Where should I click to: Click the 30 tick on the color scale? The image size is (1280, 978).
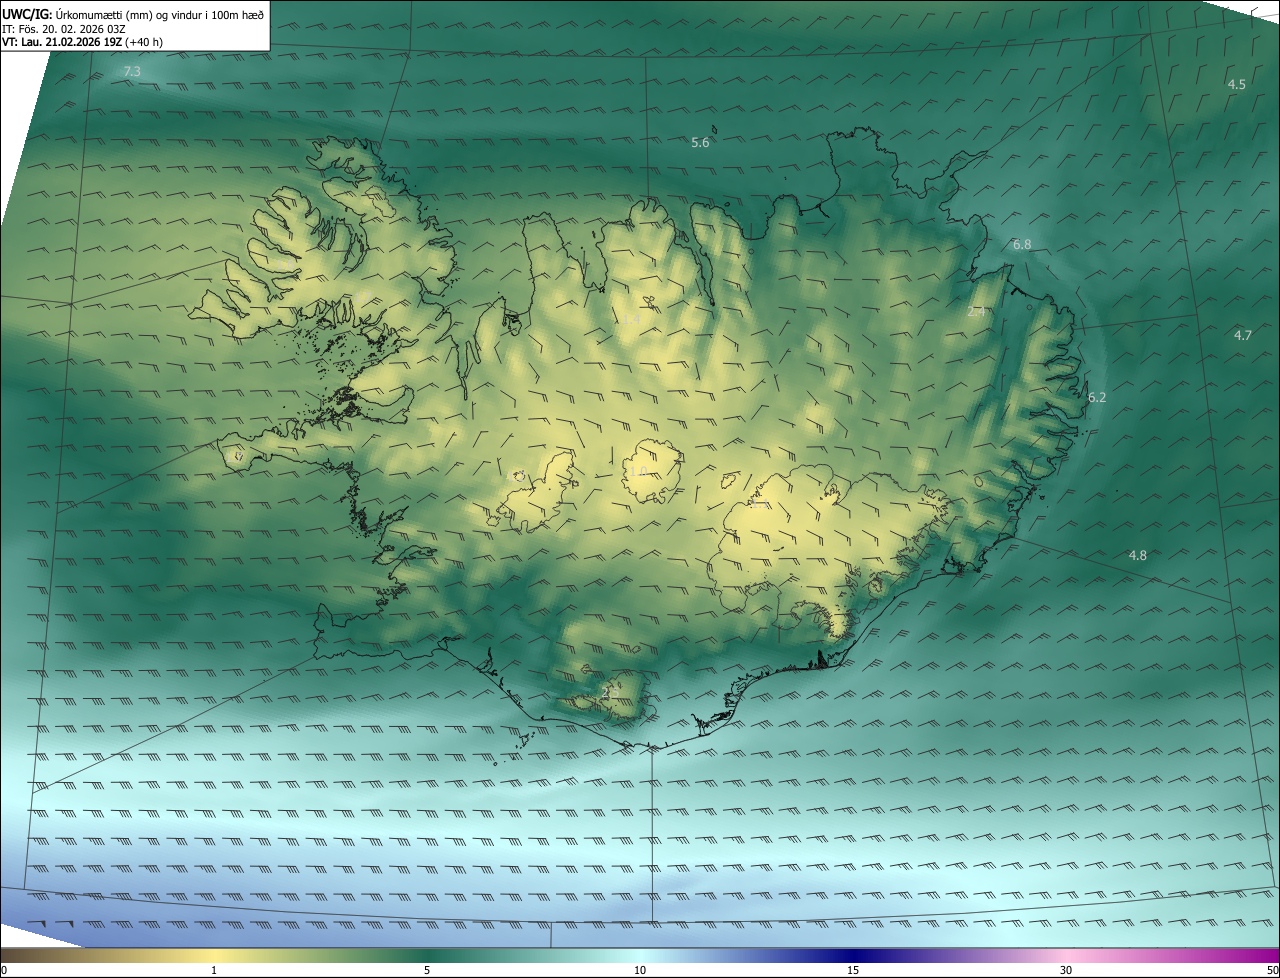click(1066, 970)
